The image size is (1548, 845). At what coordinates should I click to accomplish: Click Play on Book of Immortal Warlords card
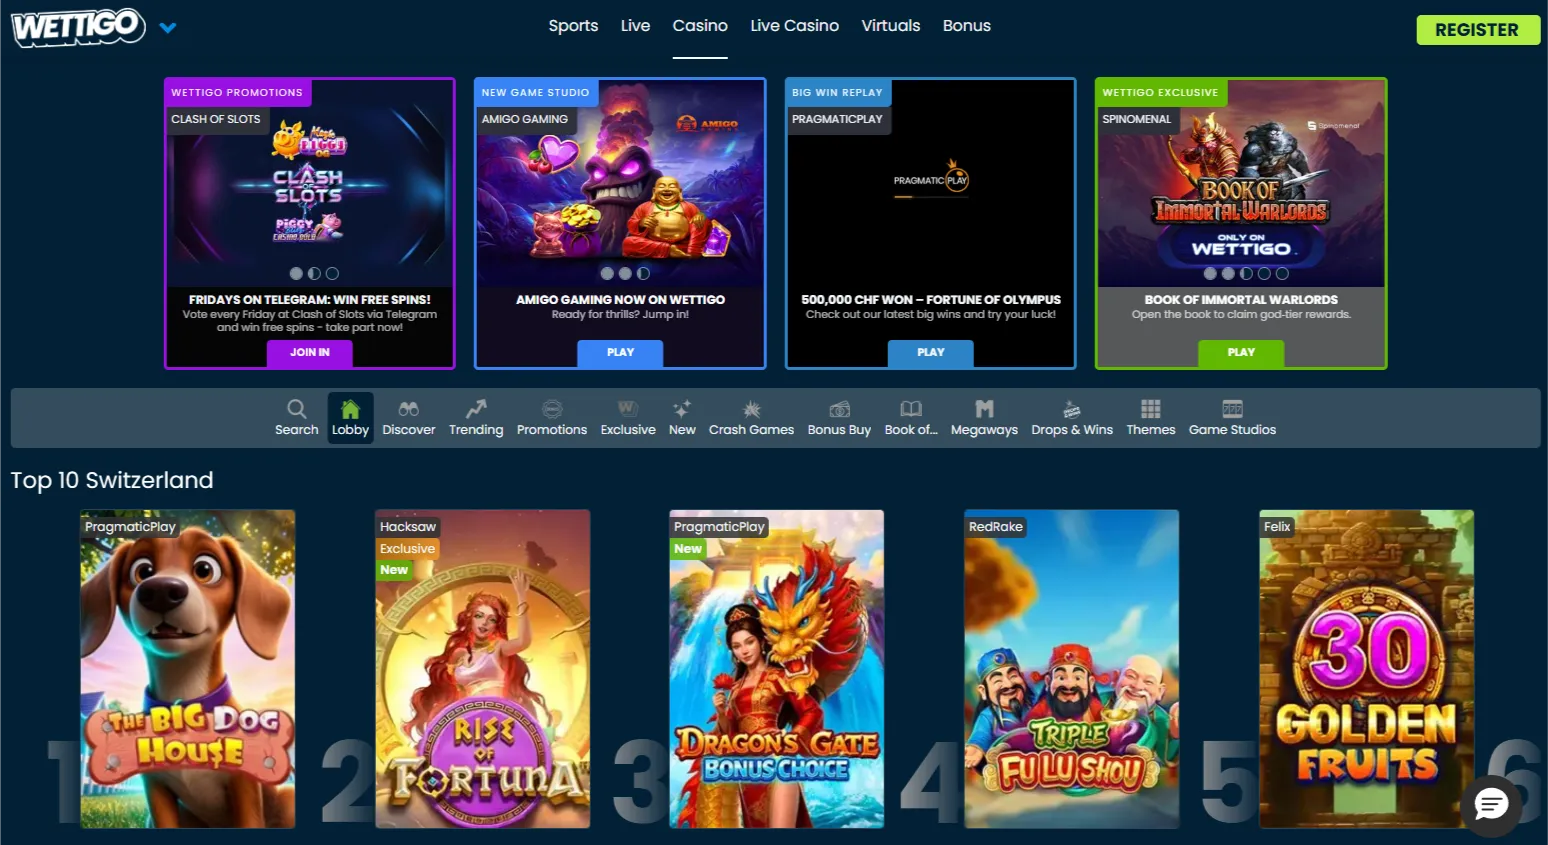tap(1241, 353)
